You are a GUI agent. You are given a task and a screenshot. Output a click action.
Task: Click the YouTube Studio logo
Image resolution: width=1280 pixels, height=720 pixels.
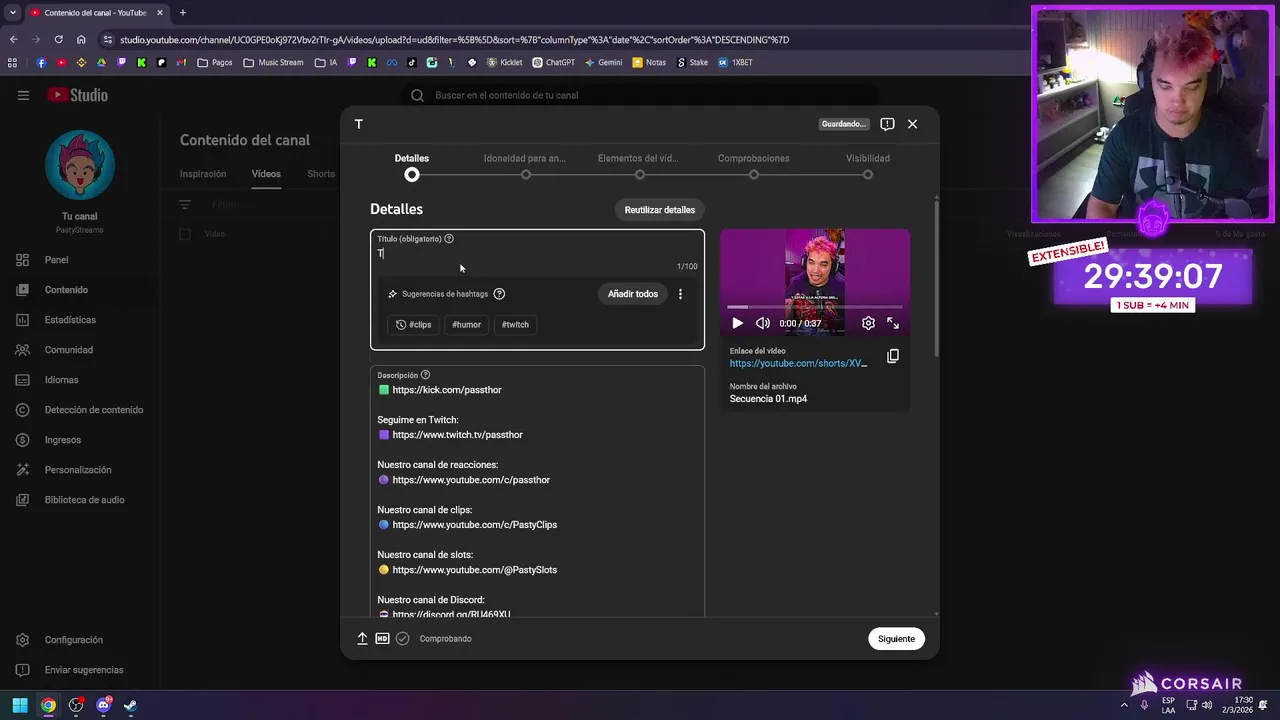[x=77, y=95]
